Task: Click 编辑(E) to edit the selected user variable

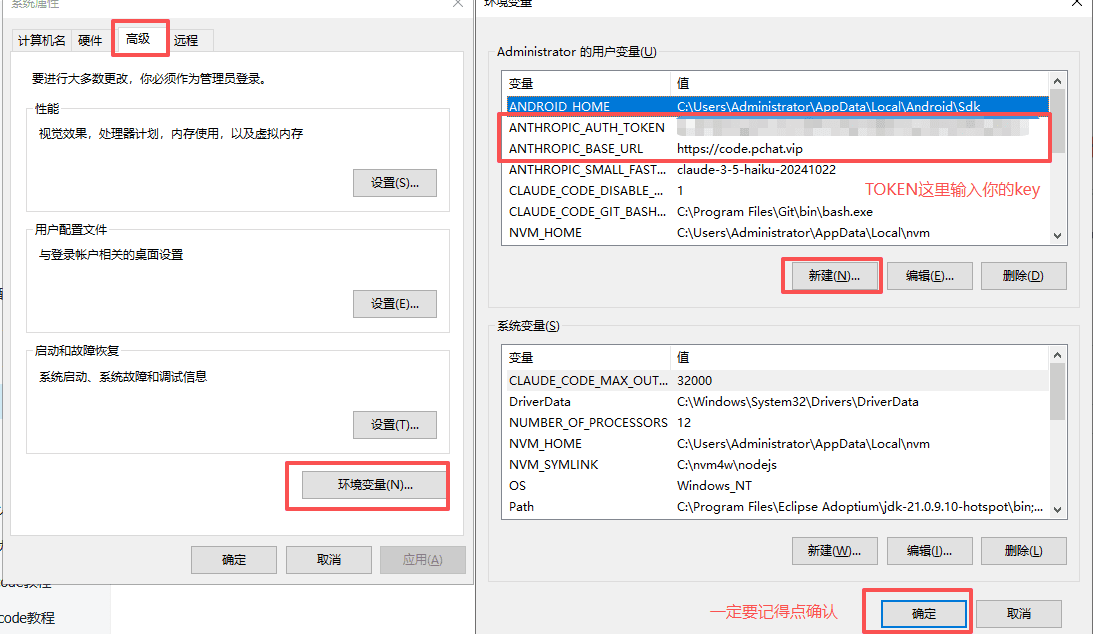Action: click(928, 275)
